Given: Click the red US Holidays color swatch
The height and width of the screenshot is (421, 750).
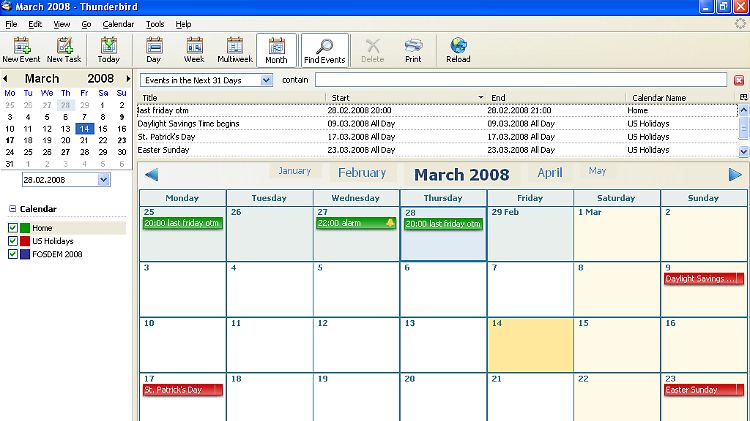Looking at the screenshot, I should tap(25, 241).
